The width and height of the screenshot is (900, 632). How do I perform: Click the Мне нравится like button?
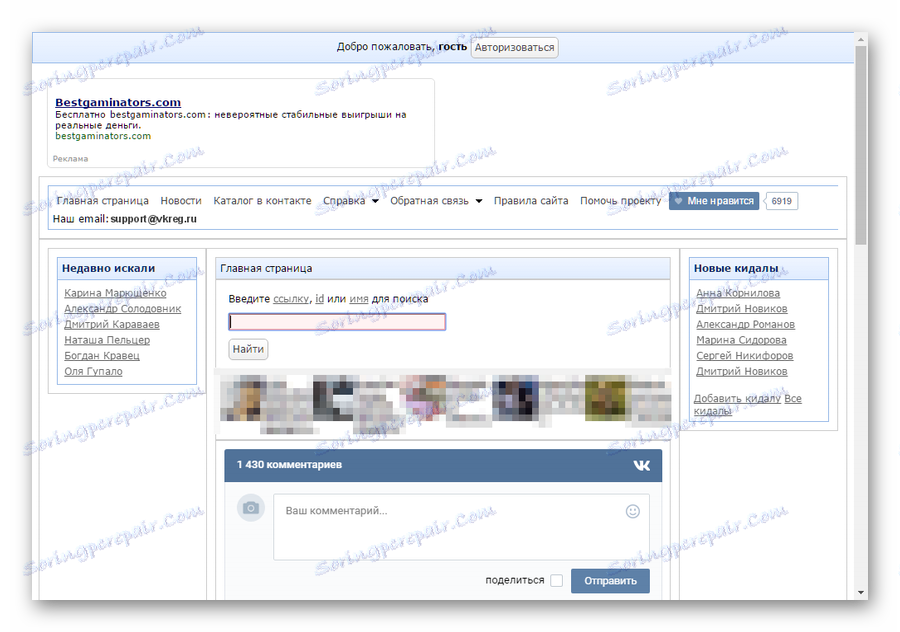coord(713,201)
